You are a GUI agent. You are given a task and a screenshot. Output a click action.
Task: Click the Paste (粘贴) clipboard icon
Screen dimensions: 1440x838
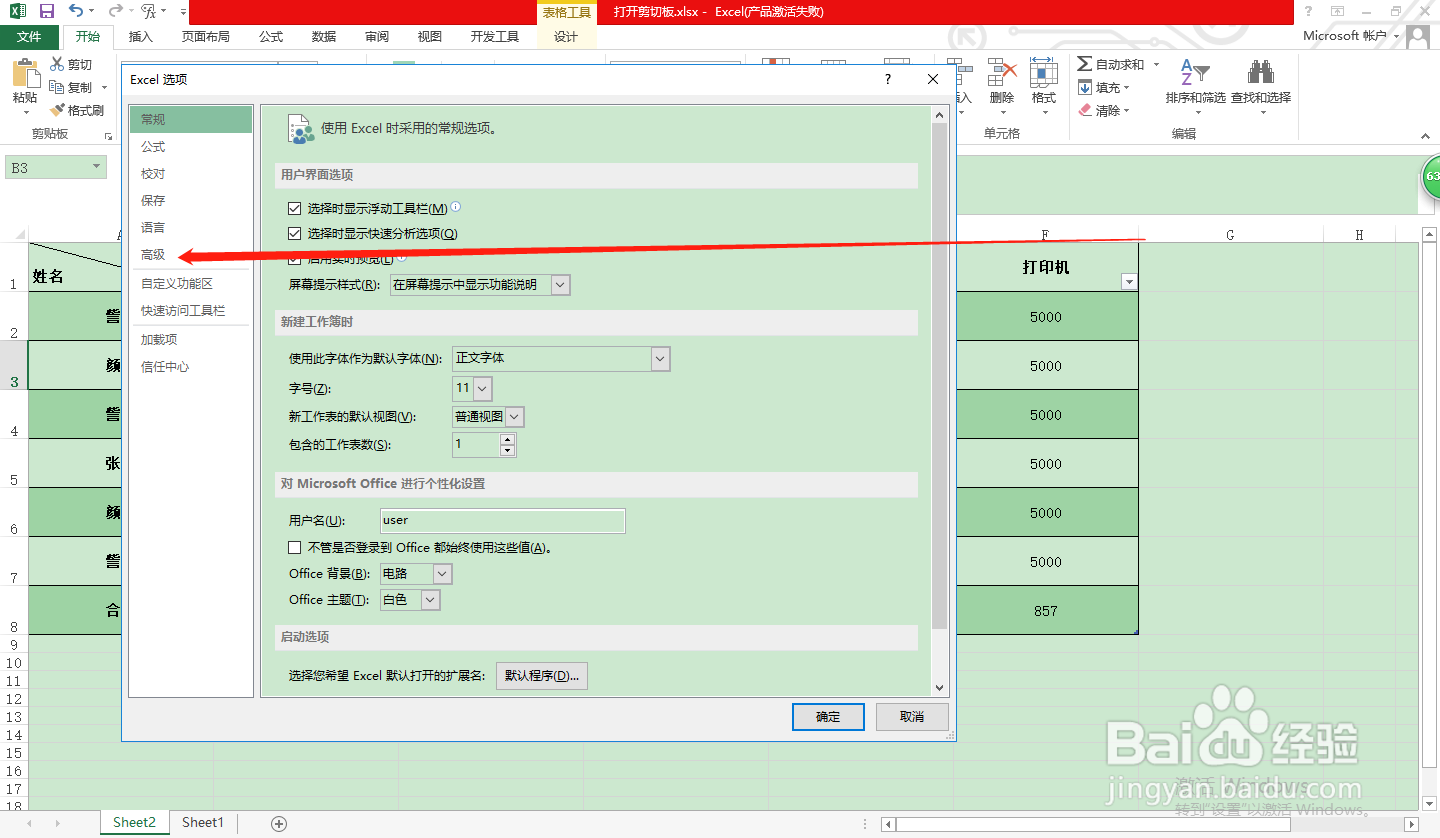[x=25, y=73]
